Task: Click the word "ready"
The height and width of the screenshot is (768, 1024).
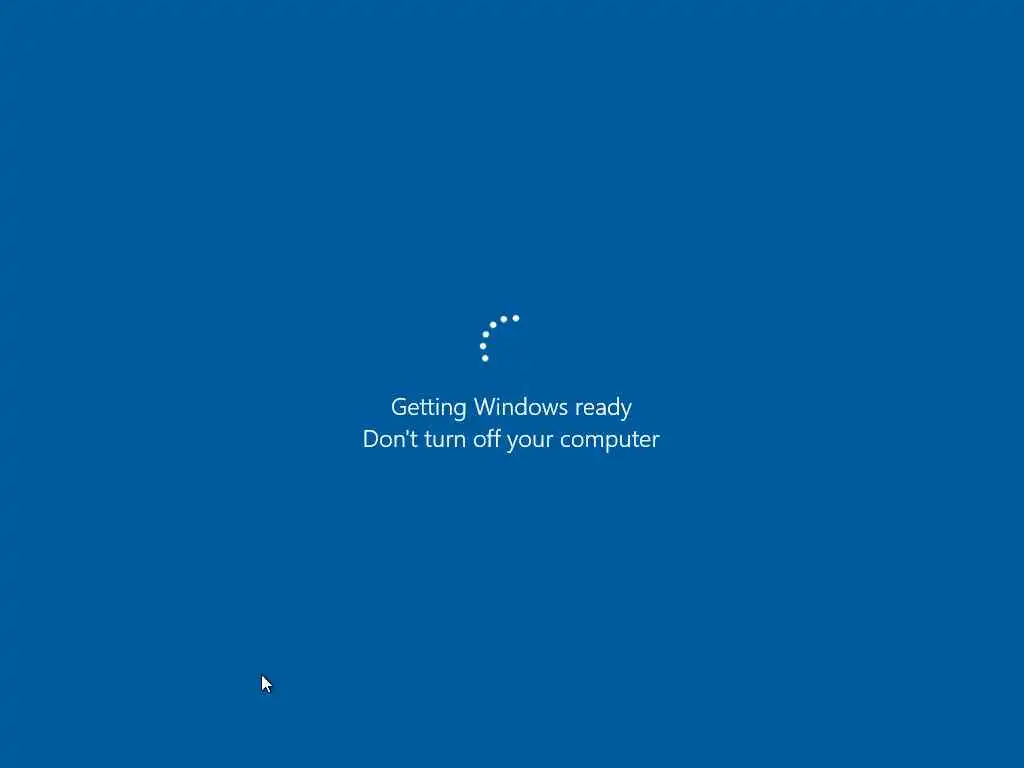Action: [603, 408]
